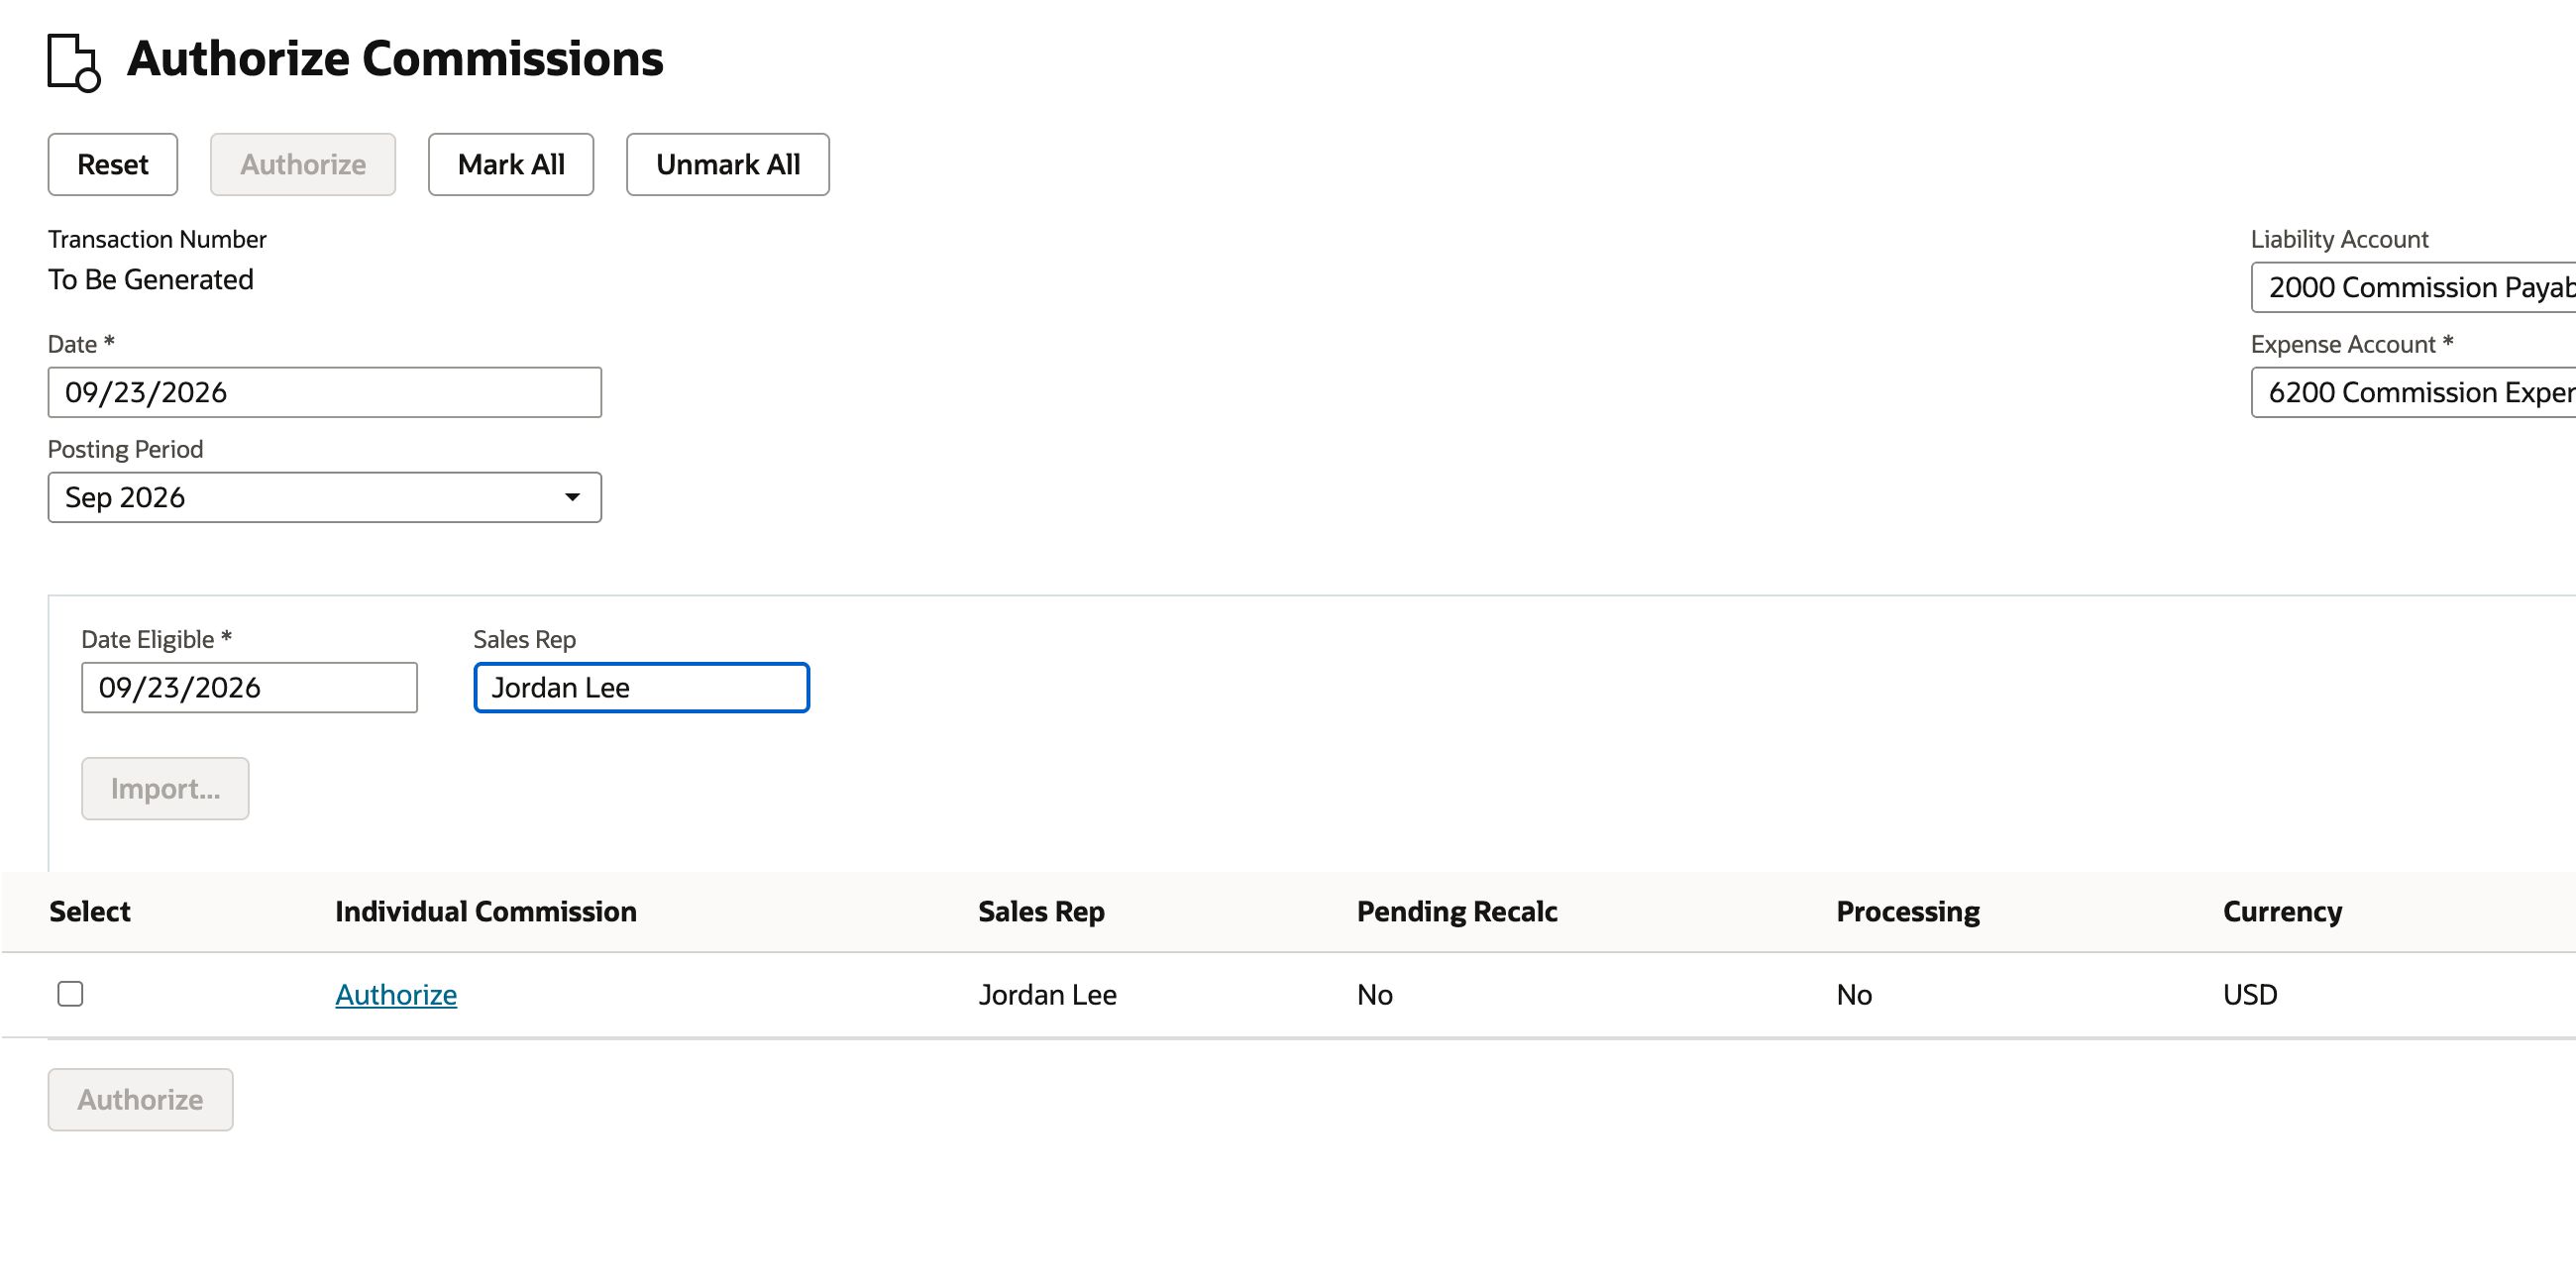Click the Processing column header
This screenshot has height=1288, width=2576.
[x=1908, y=911]
